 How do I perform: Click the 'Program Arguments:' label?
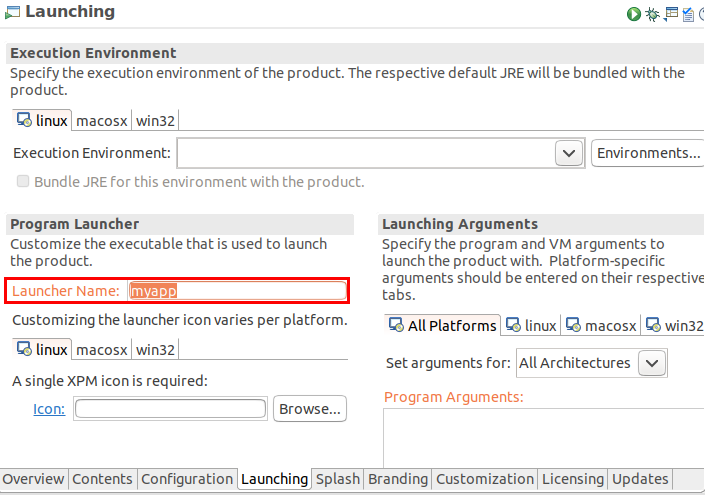click(454, 397)
